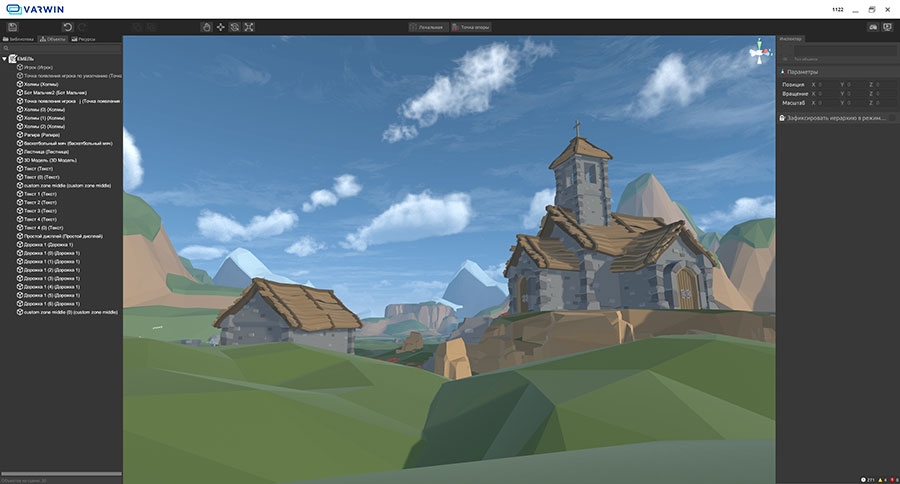The image size is (900, 484).
Task: Toggle the Точка опоры pivot mode
Action: coord(470,27)
